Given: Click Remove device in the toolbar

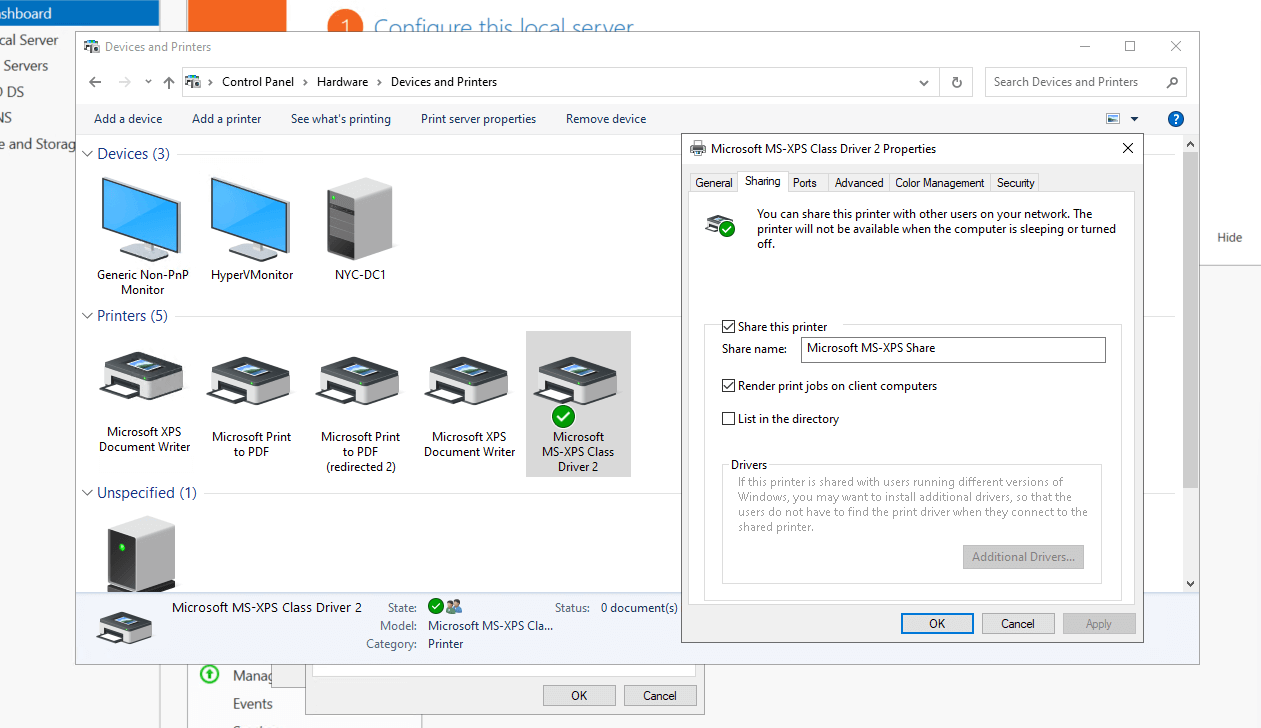Looking at the screenshot, I should pos(606,119).
